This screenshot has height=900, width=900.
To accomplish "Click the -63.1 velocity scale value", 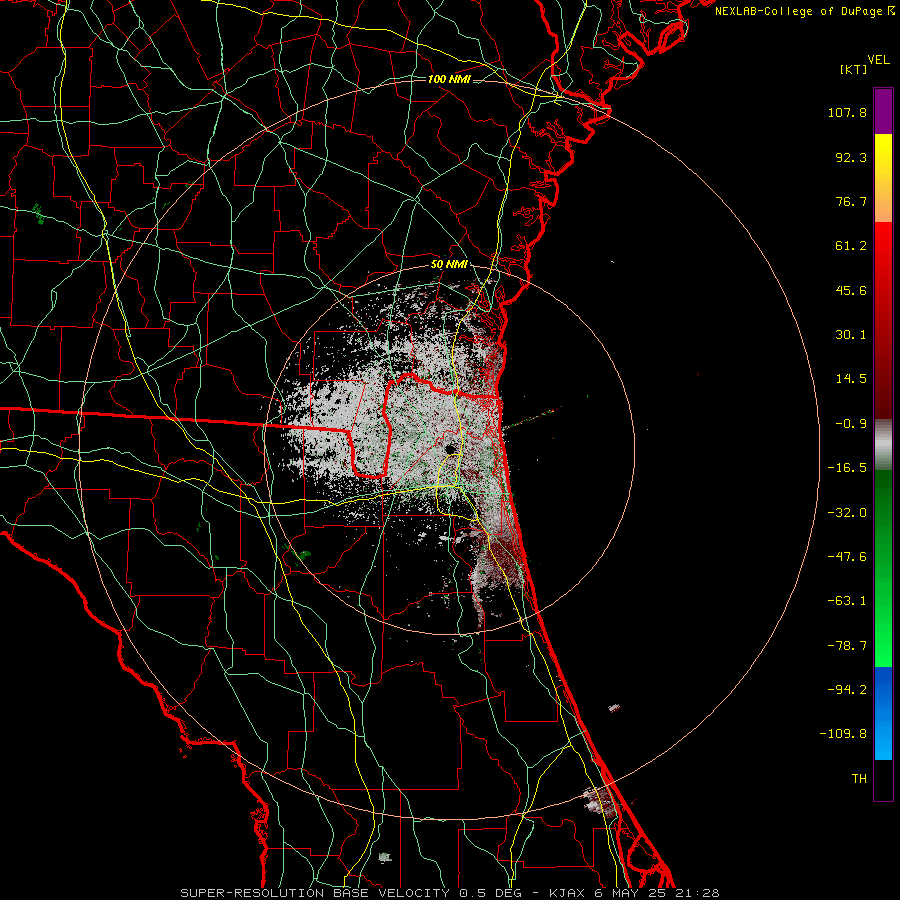I will coord(847,601).
